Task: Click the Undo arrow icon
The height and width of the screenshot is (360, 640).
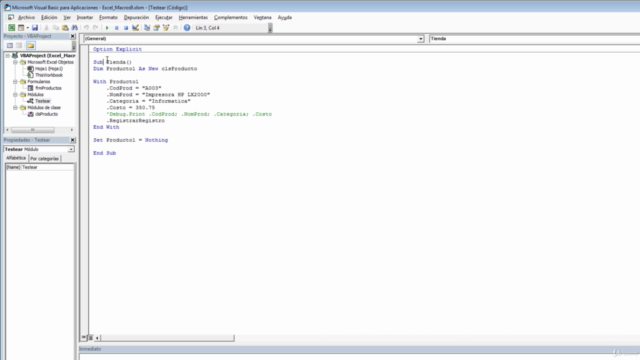Action: pyautogui.click(x=86, y=28)
